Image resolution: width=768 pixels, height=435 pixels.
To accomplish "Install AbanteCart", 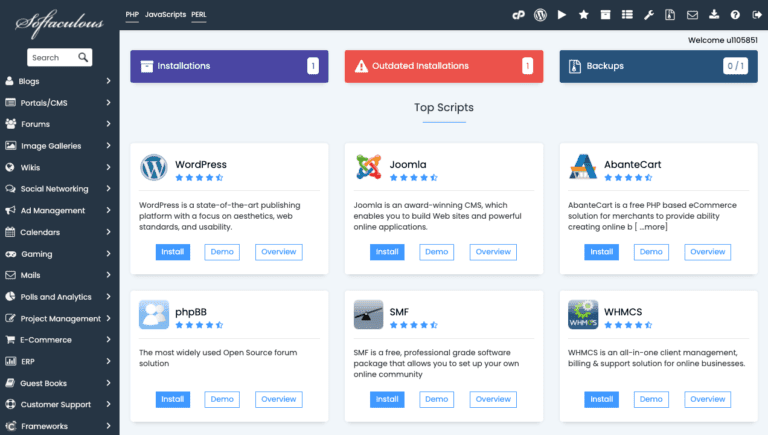I will click(x=601, y=252).
